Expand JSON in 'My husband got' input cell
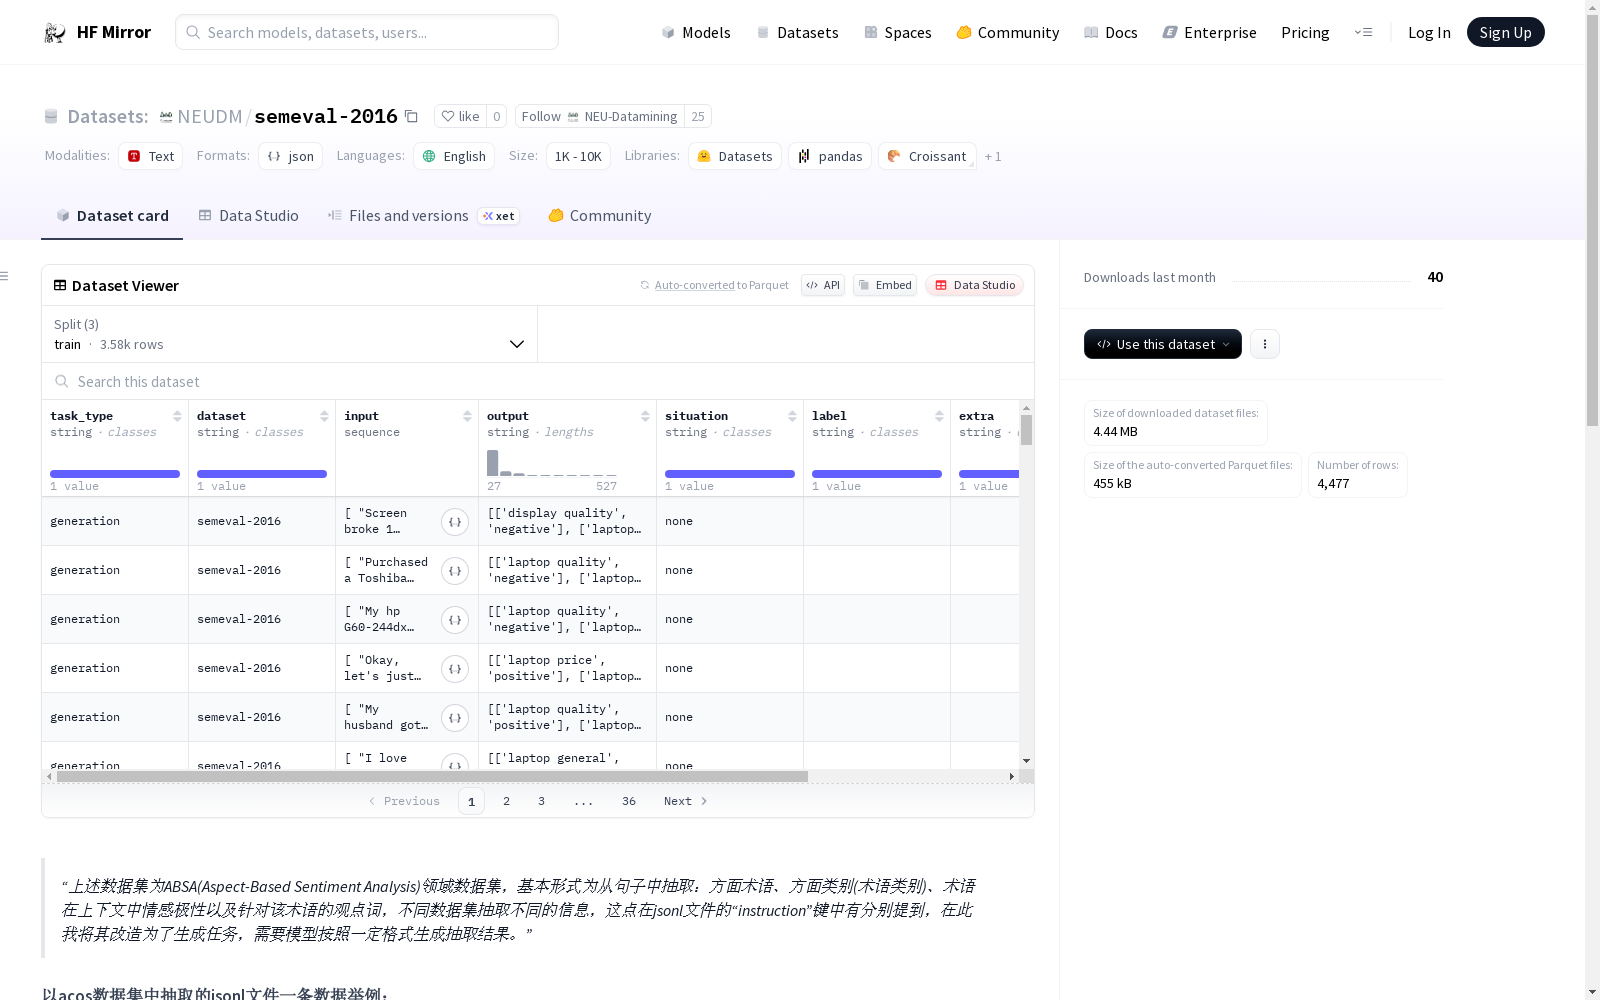The image size is (1600, 1000). point(455,718)
